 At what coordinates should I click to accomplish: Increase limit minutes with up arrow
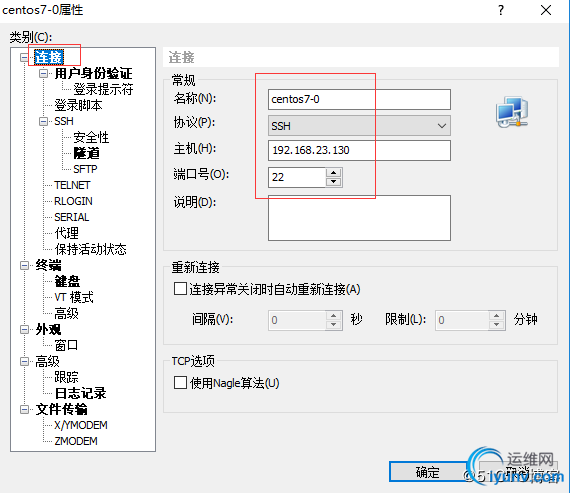[x=497, y=315]
